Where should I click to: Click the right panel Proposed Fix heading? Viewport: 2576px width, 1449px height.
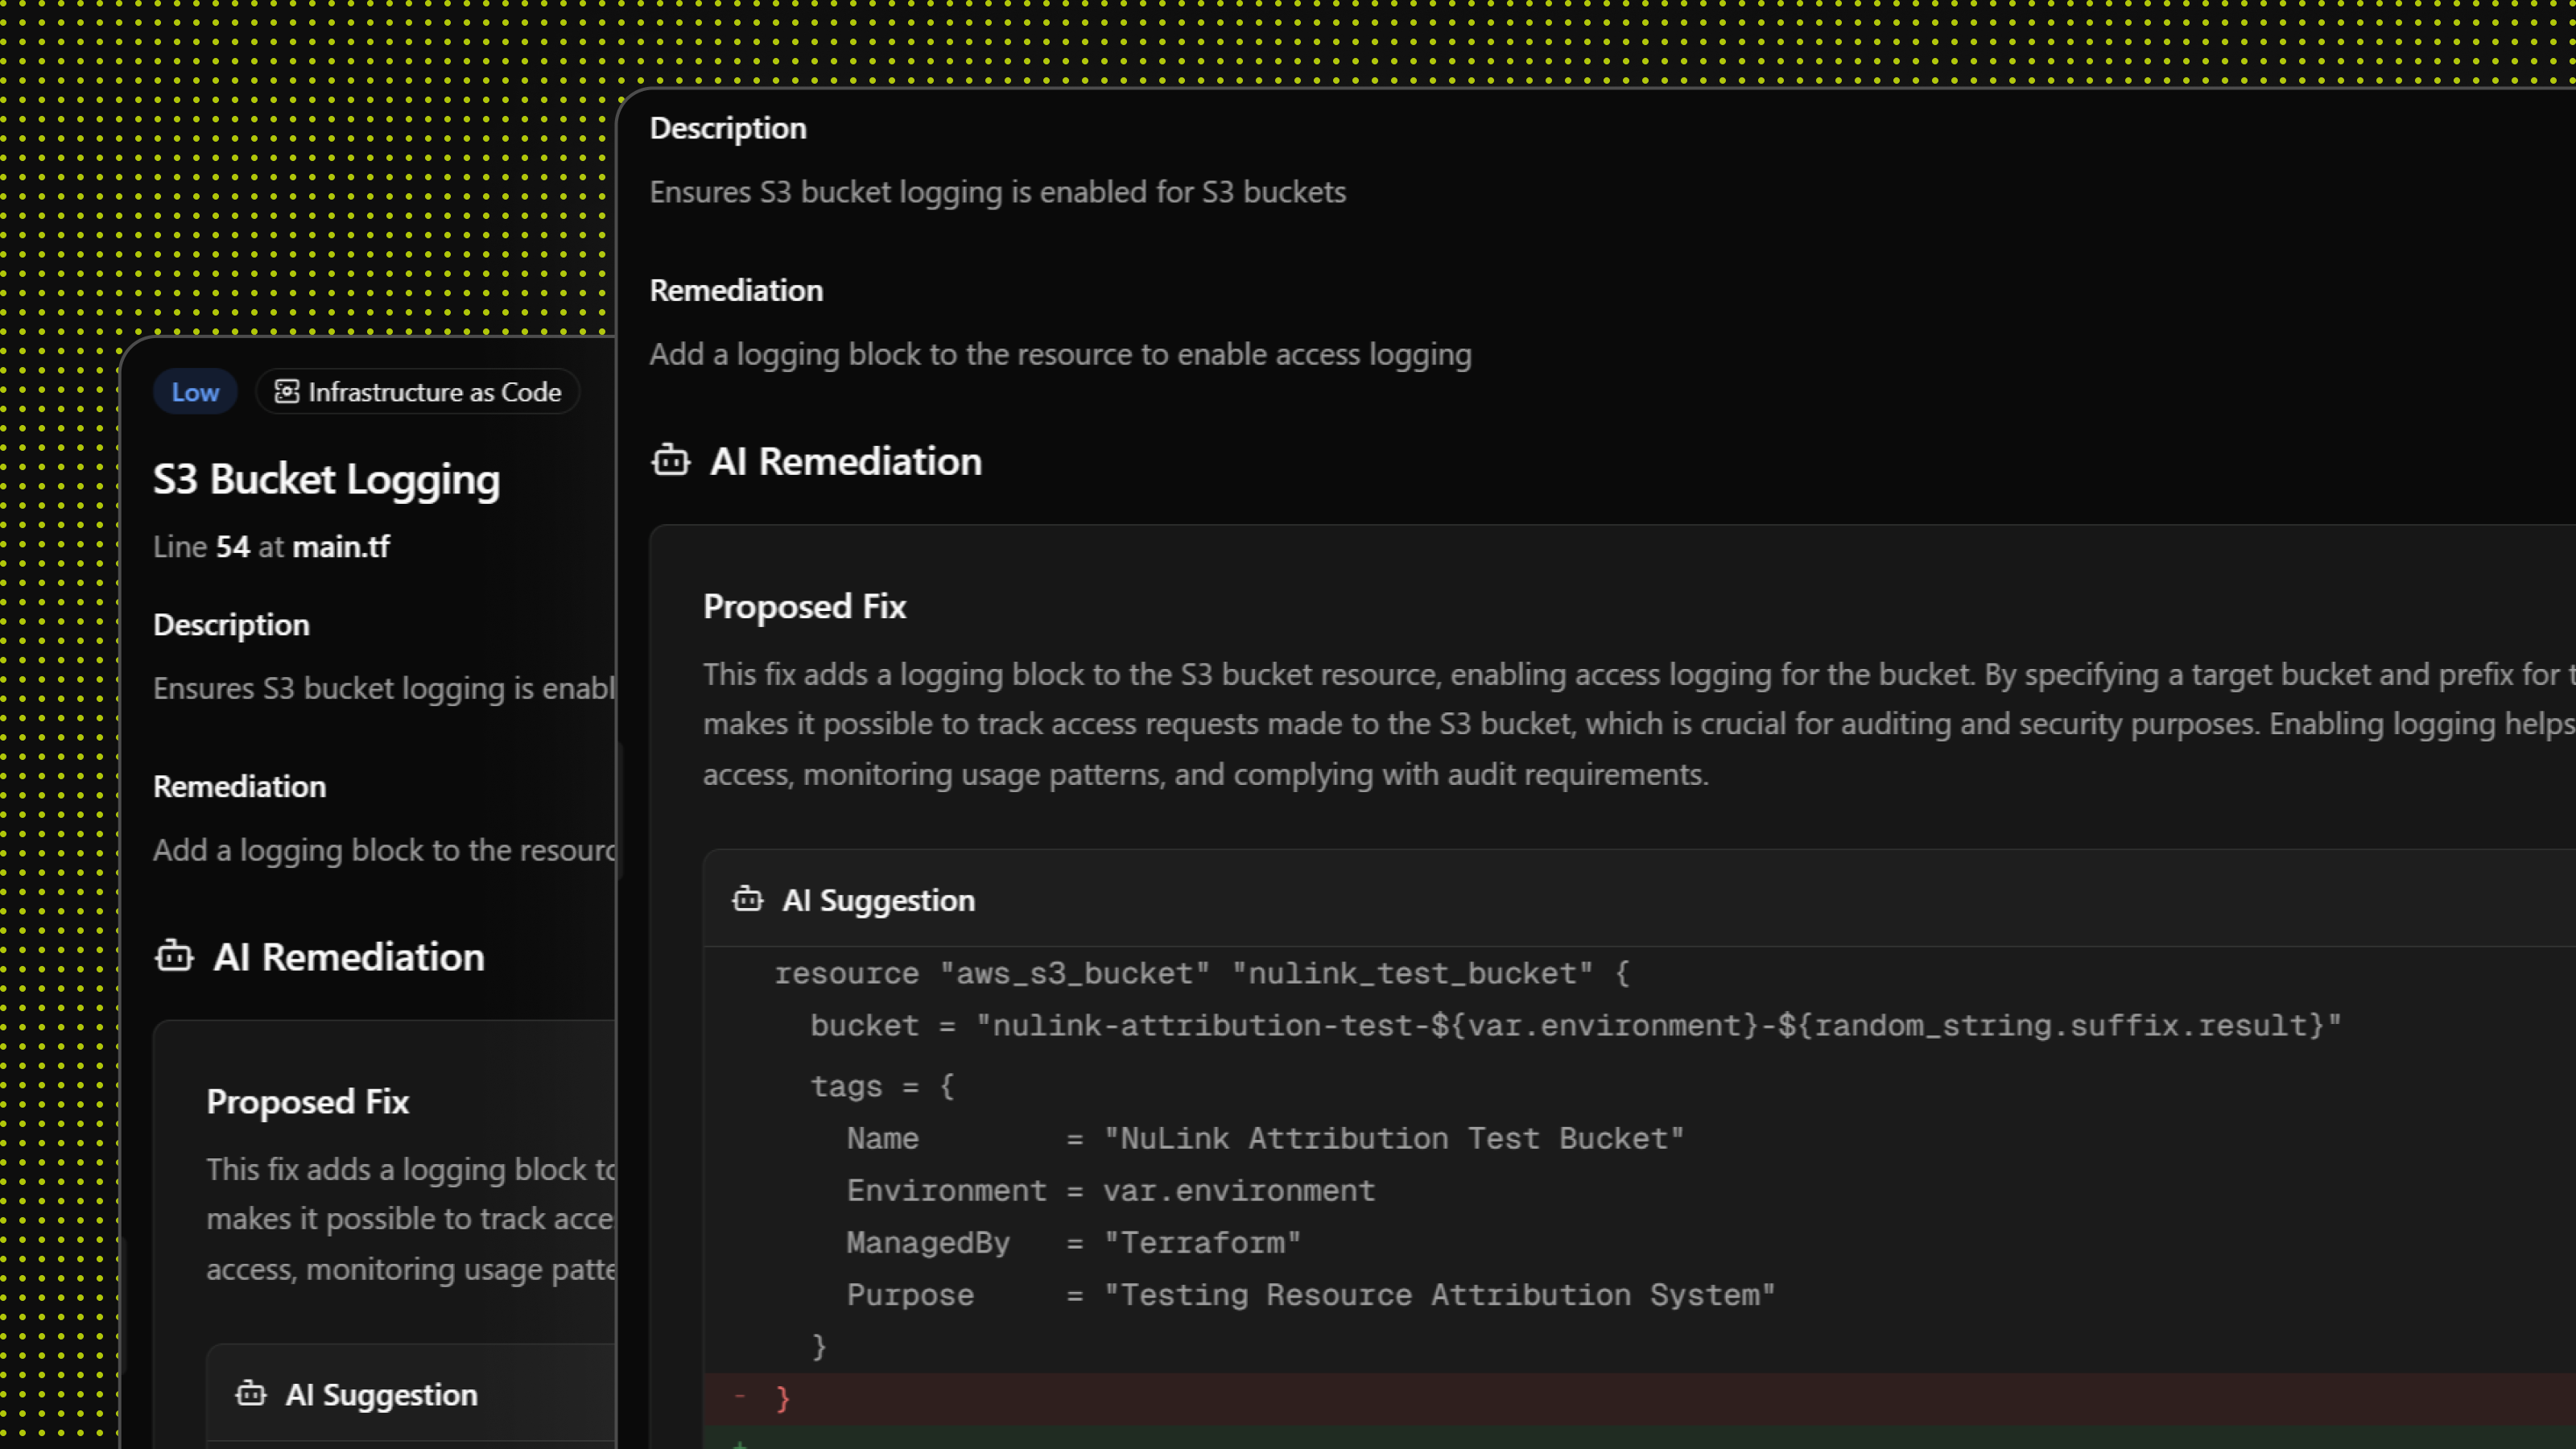click(804, 606)
